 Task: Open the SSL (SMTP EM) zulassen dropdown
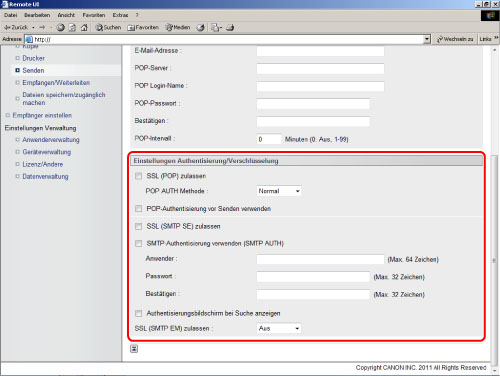[x=279, y=328]
